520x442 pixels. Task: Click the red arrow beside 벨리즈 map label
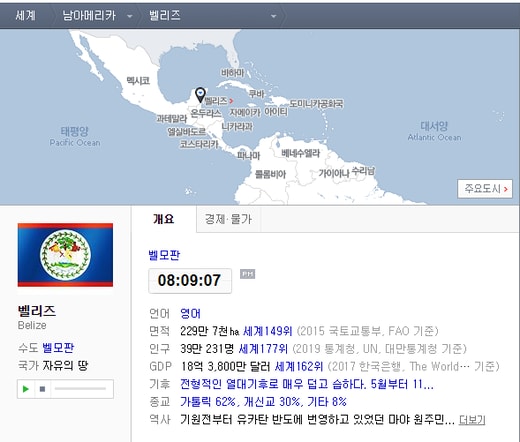coord(231,101)
